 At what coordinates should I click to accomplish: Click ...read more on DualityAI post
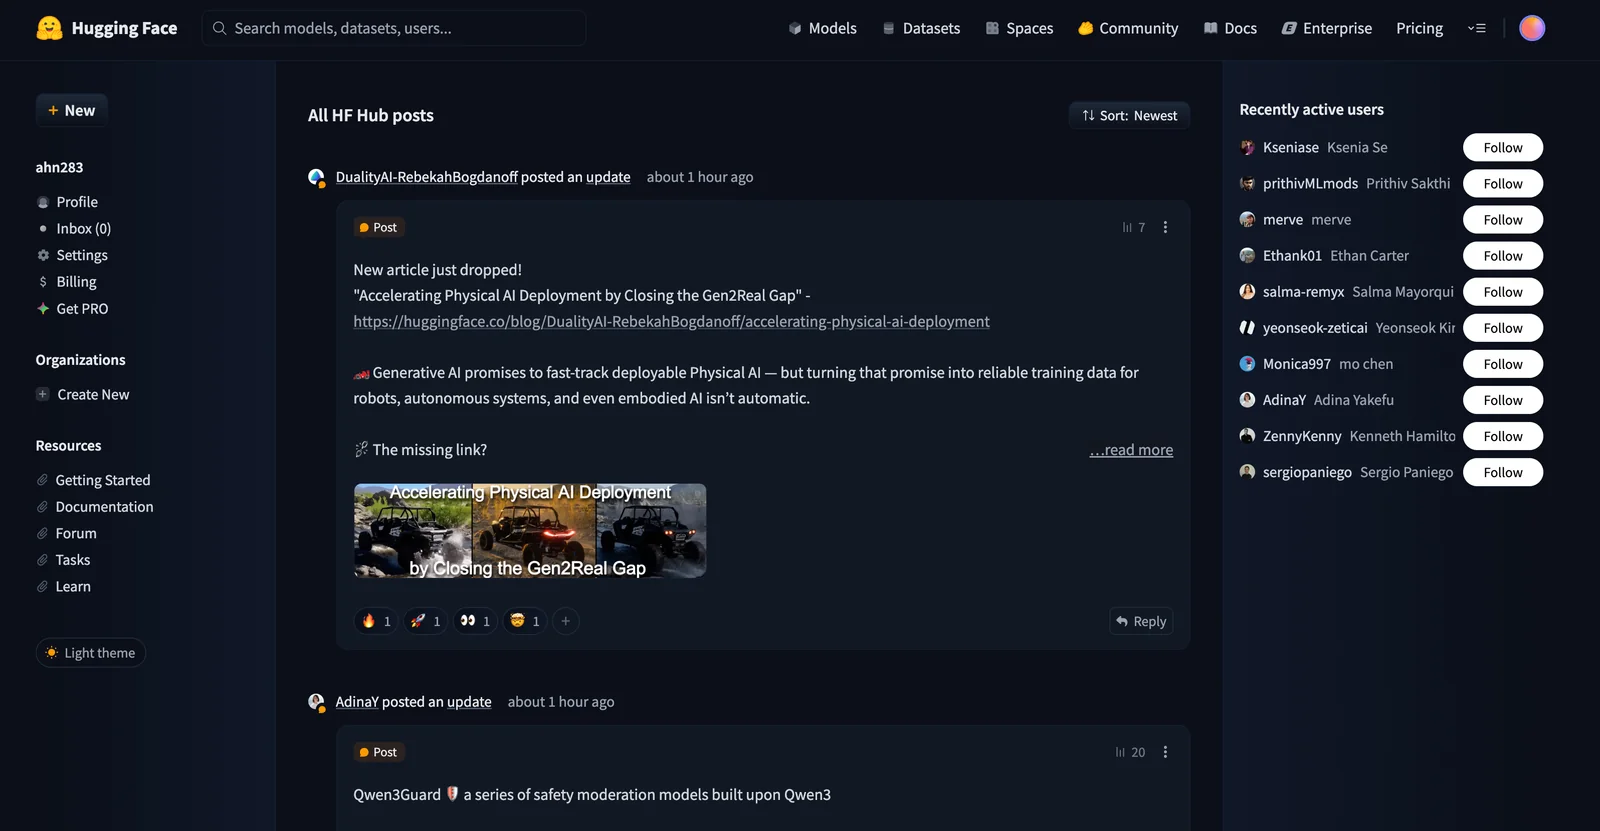(x=1131, y=450)
